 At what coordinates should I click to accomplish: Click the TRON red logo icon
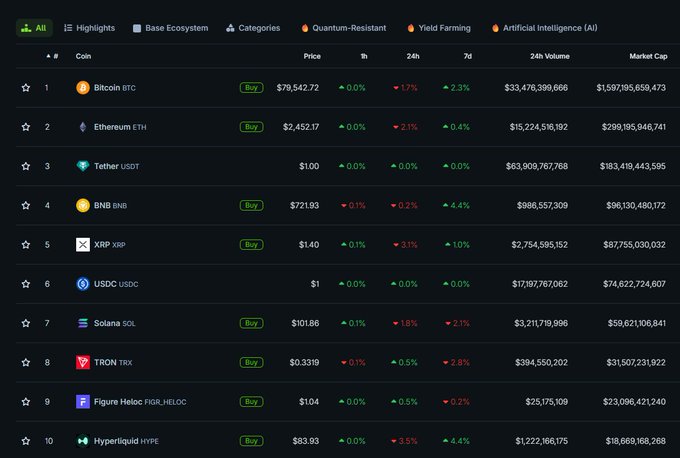click(83, 363)
